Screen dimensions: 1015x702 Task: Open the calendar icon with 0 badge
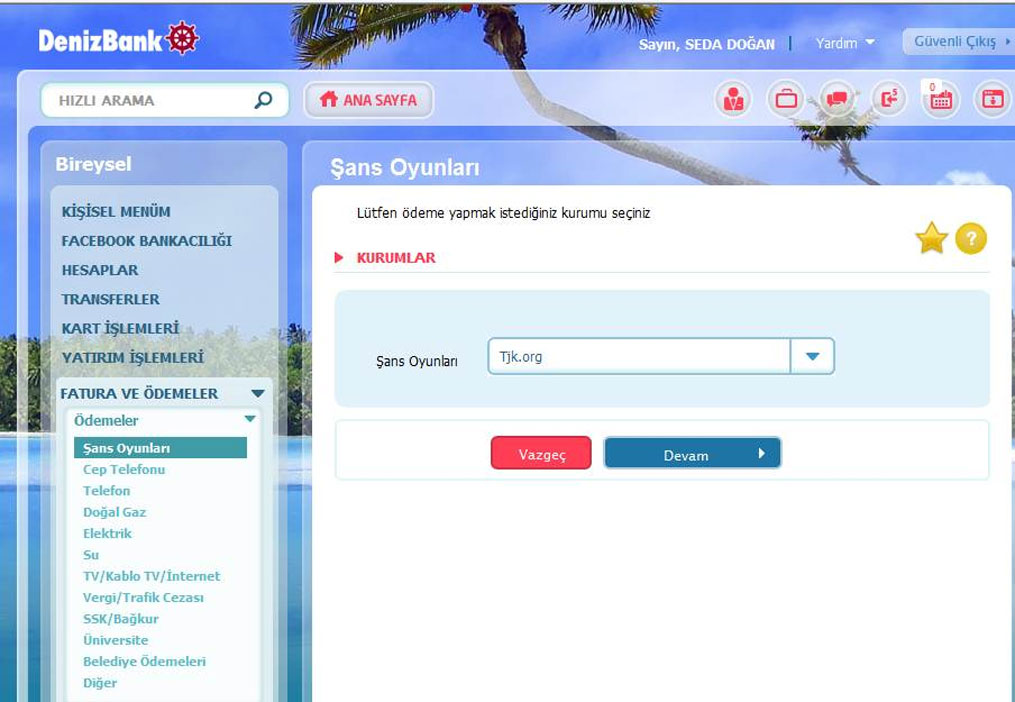(941, 98)
